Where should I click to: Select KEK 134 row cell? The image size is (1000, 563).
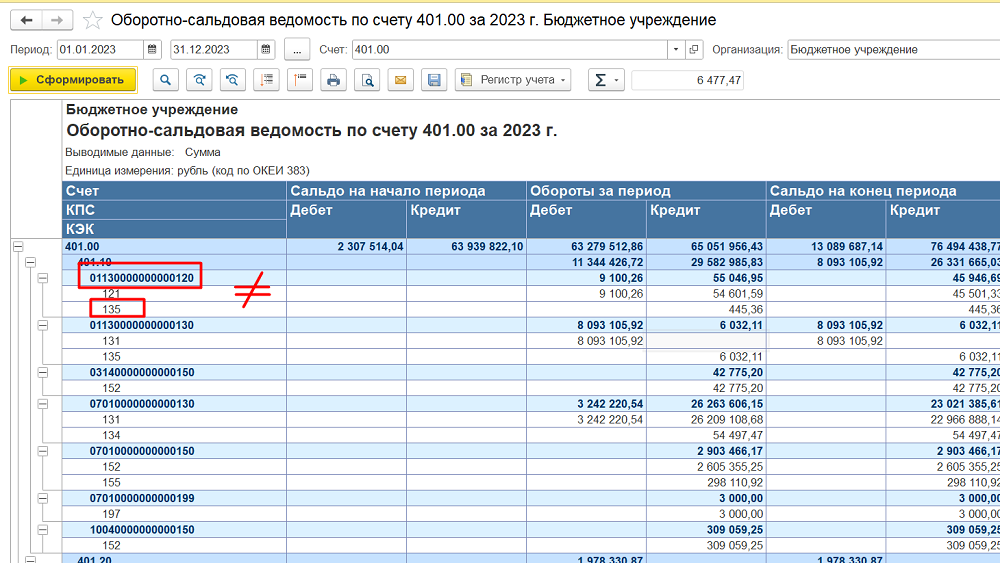point(174,435)
